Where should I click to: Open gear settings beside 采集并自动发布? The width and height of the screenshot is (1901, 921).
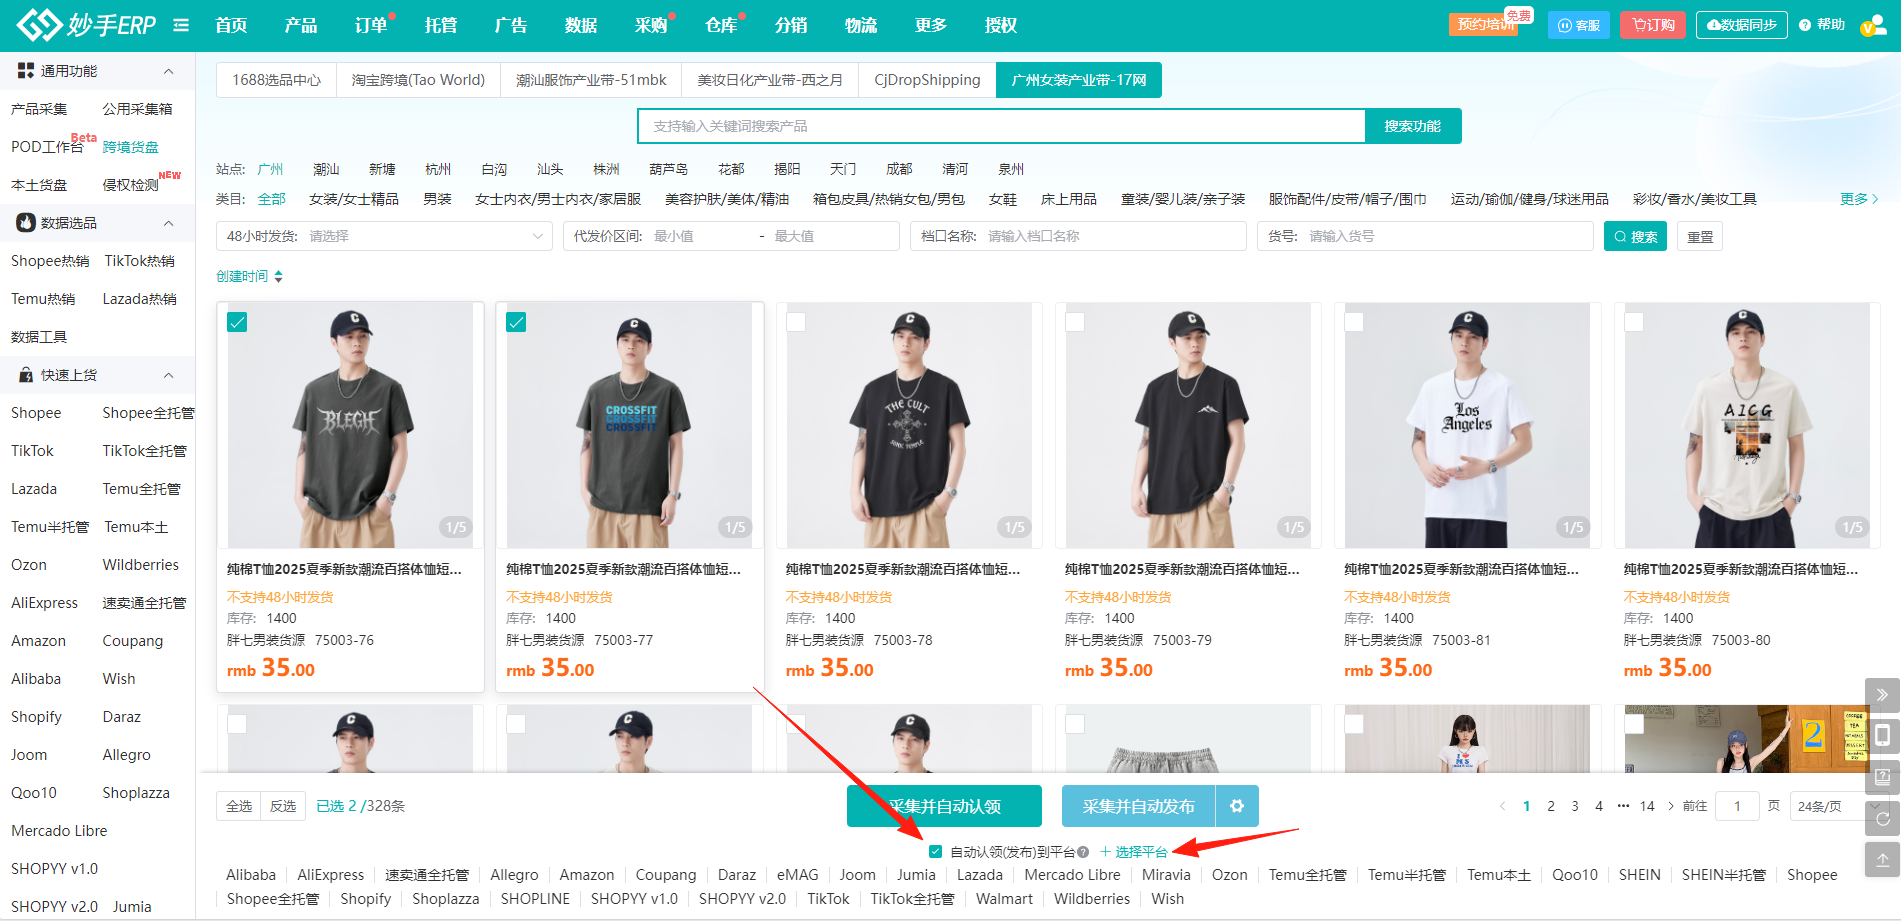[x=1237, y=806]
